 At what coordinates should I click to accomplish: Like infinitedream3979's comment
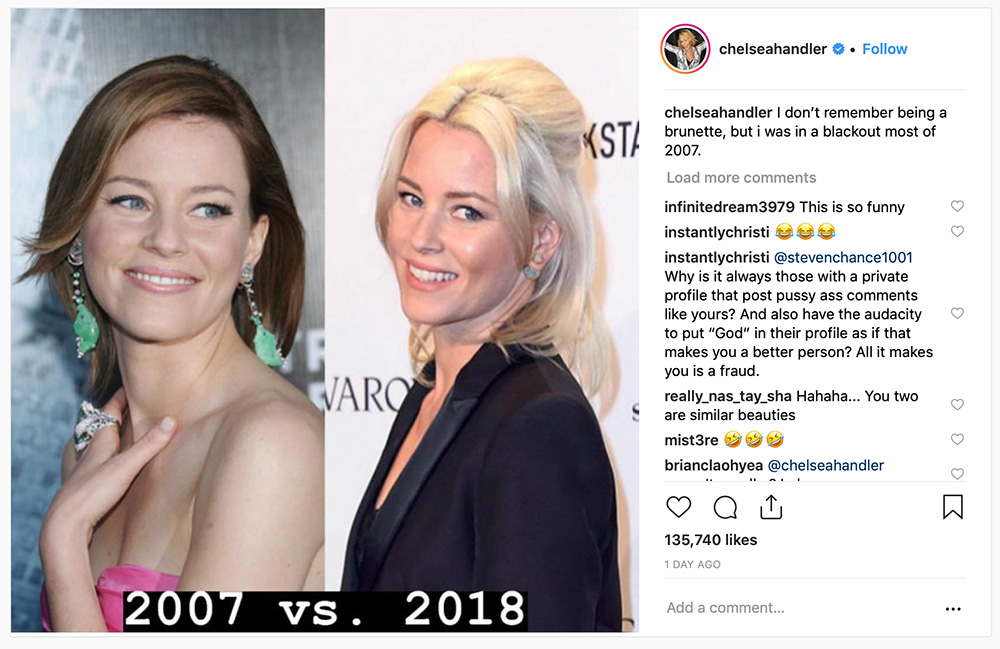(957, 206)
